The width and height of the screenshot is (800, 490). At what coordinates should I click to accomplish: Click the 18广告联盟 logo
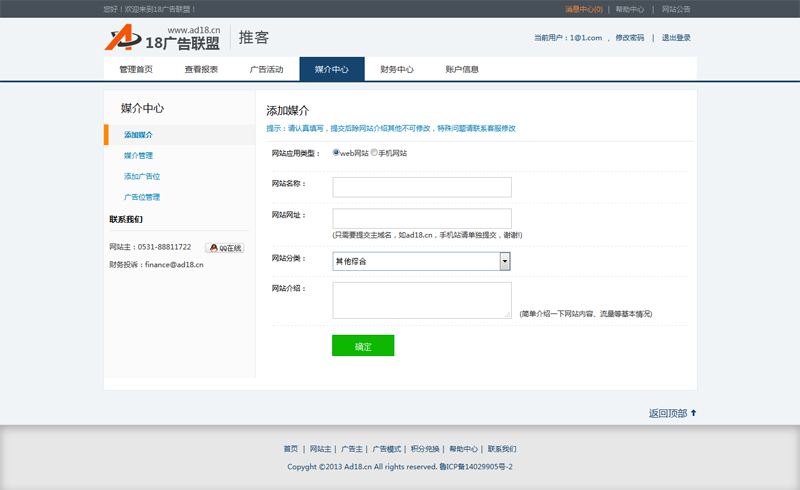tap(163, 38)
